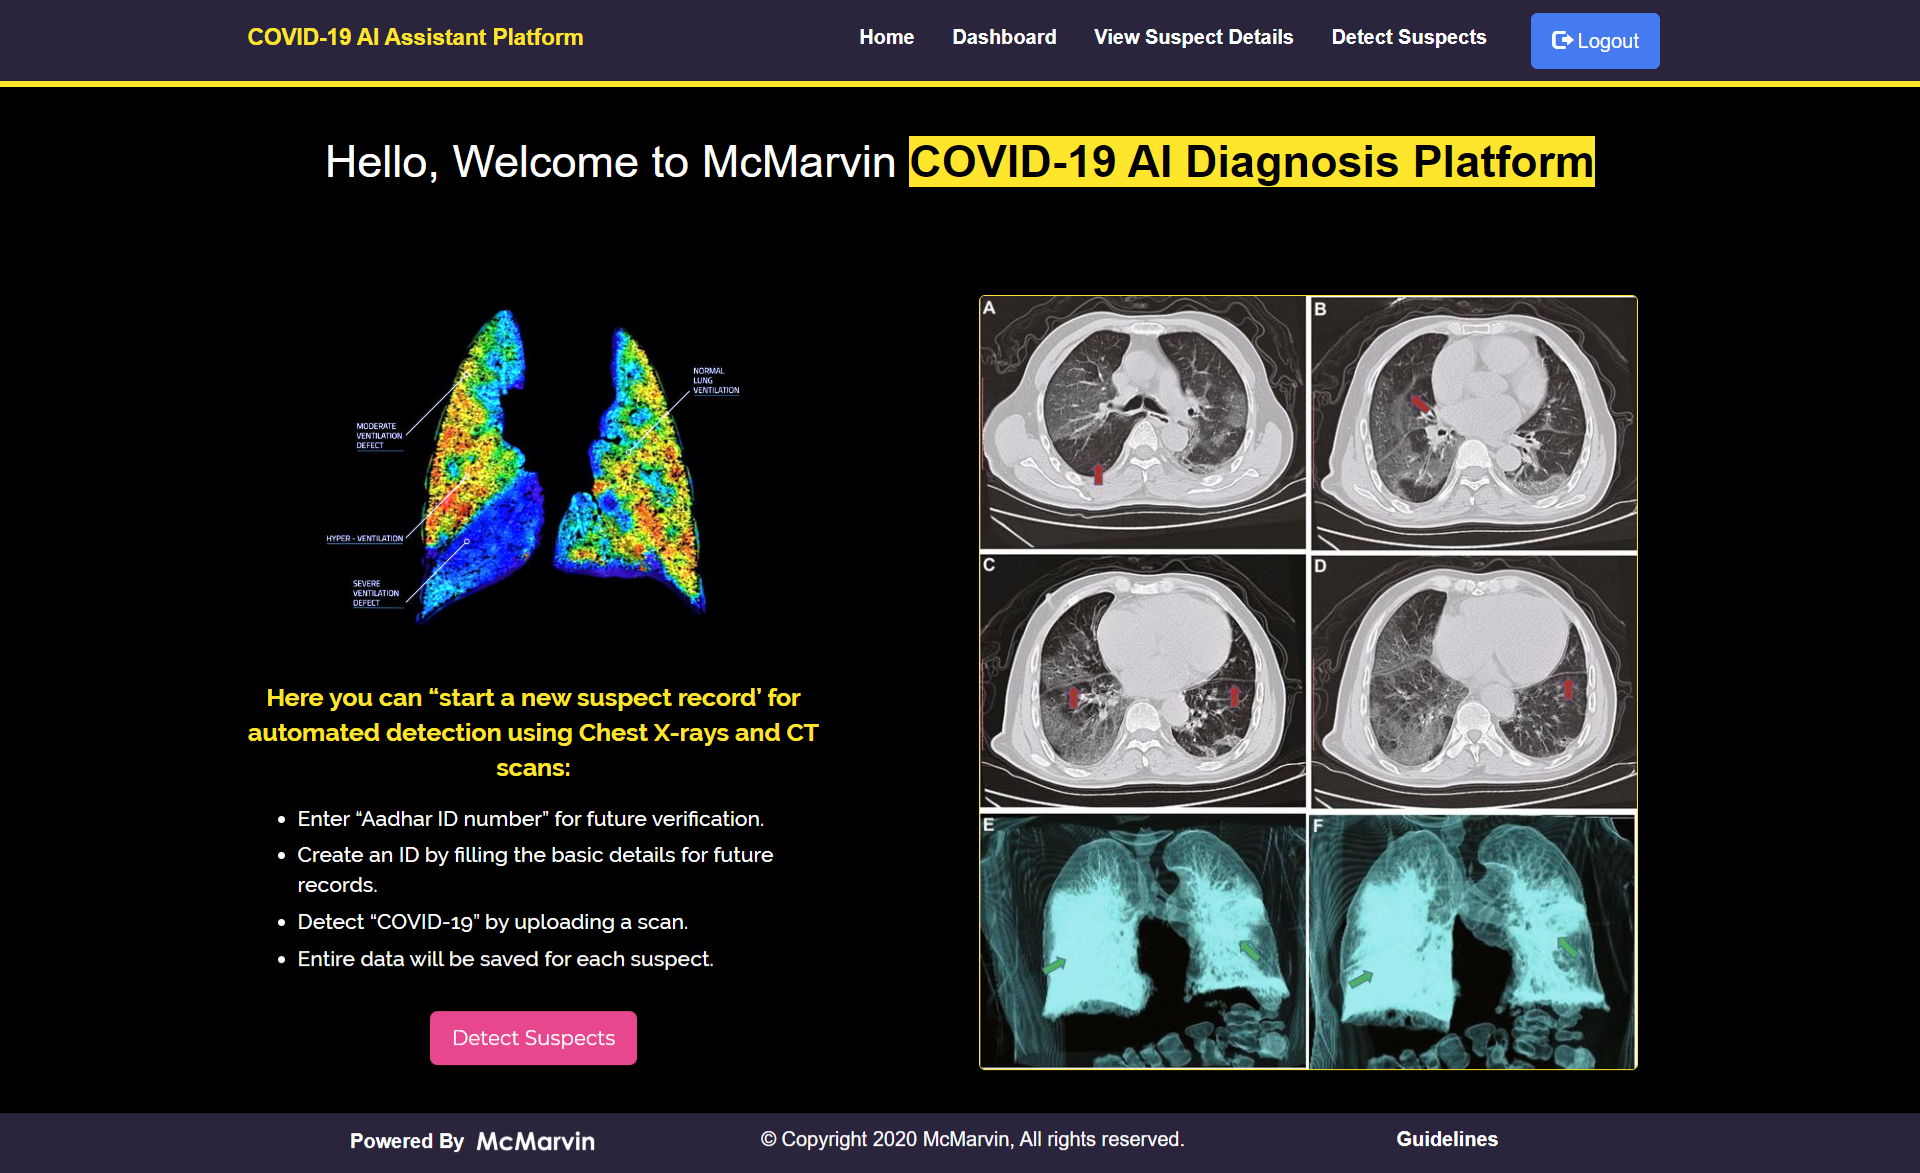Click the colorful lung ventilation image

533,466
